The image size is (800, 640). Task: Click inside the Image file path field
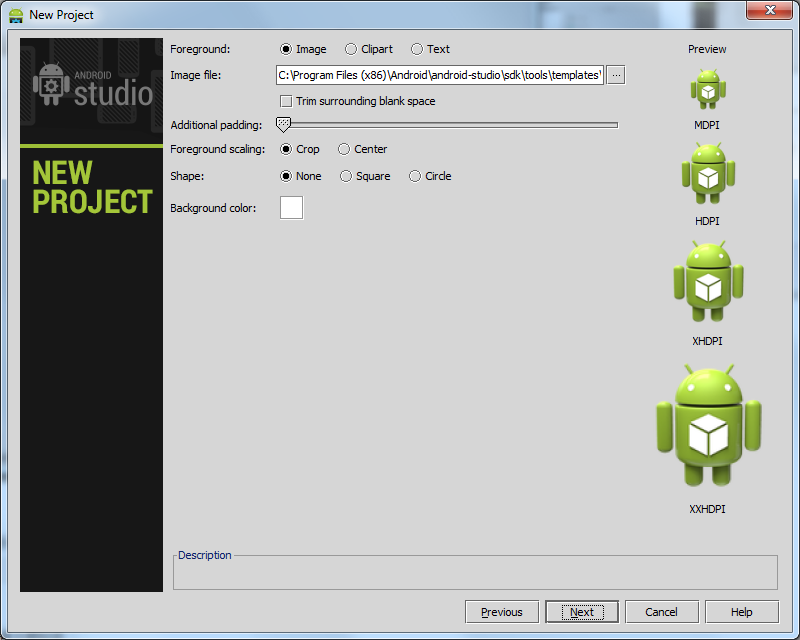pos(440,74)
